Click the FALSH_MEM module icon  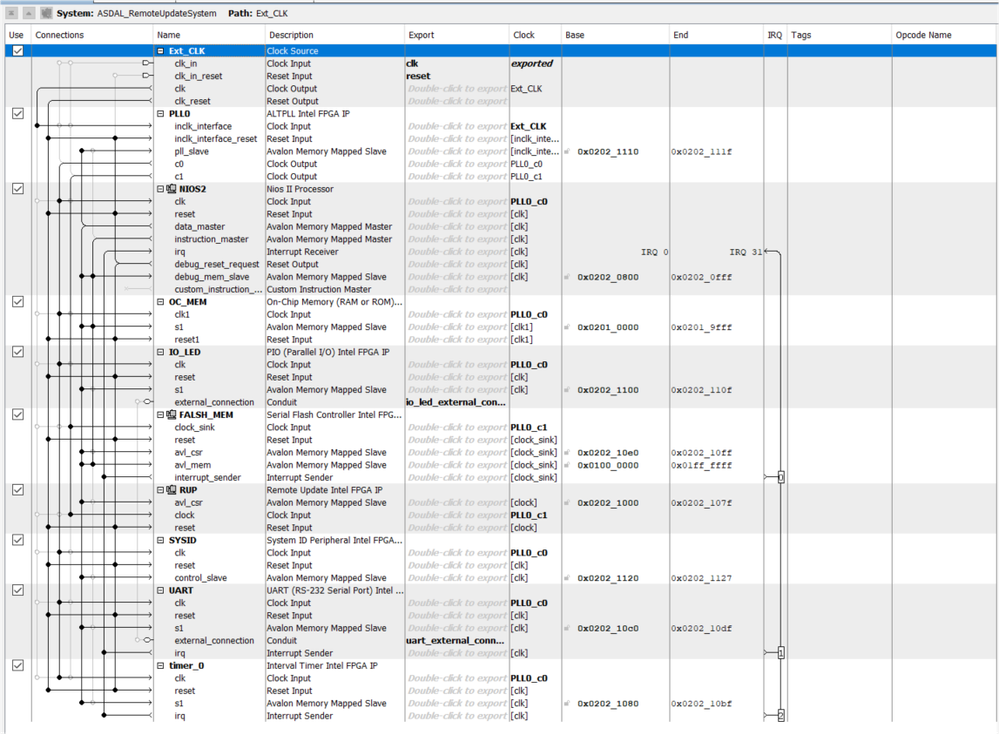tap(171, 415)
